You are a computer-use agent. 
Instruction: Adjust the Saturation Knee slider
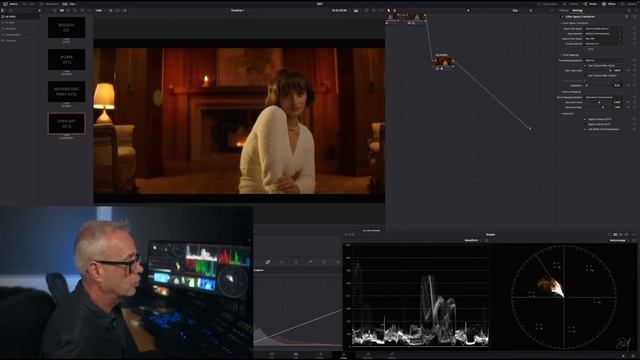[598, 102]
